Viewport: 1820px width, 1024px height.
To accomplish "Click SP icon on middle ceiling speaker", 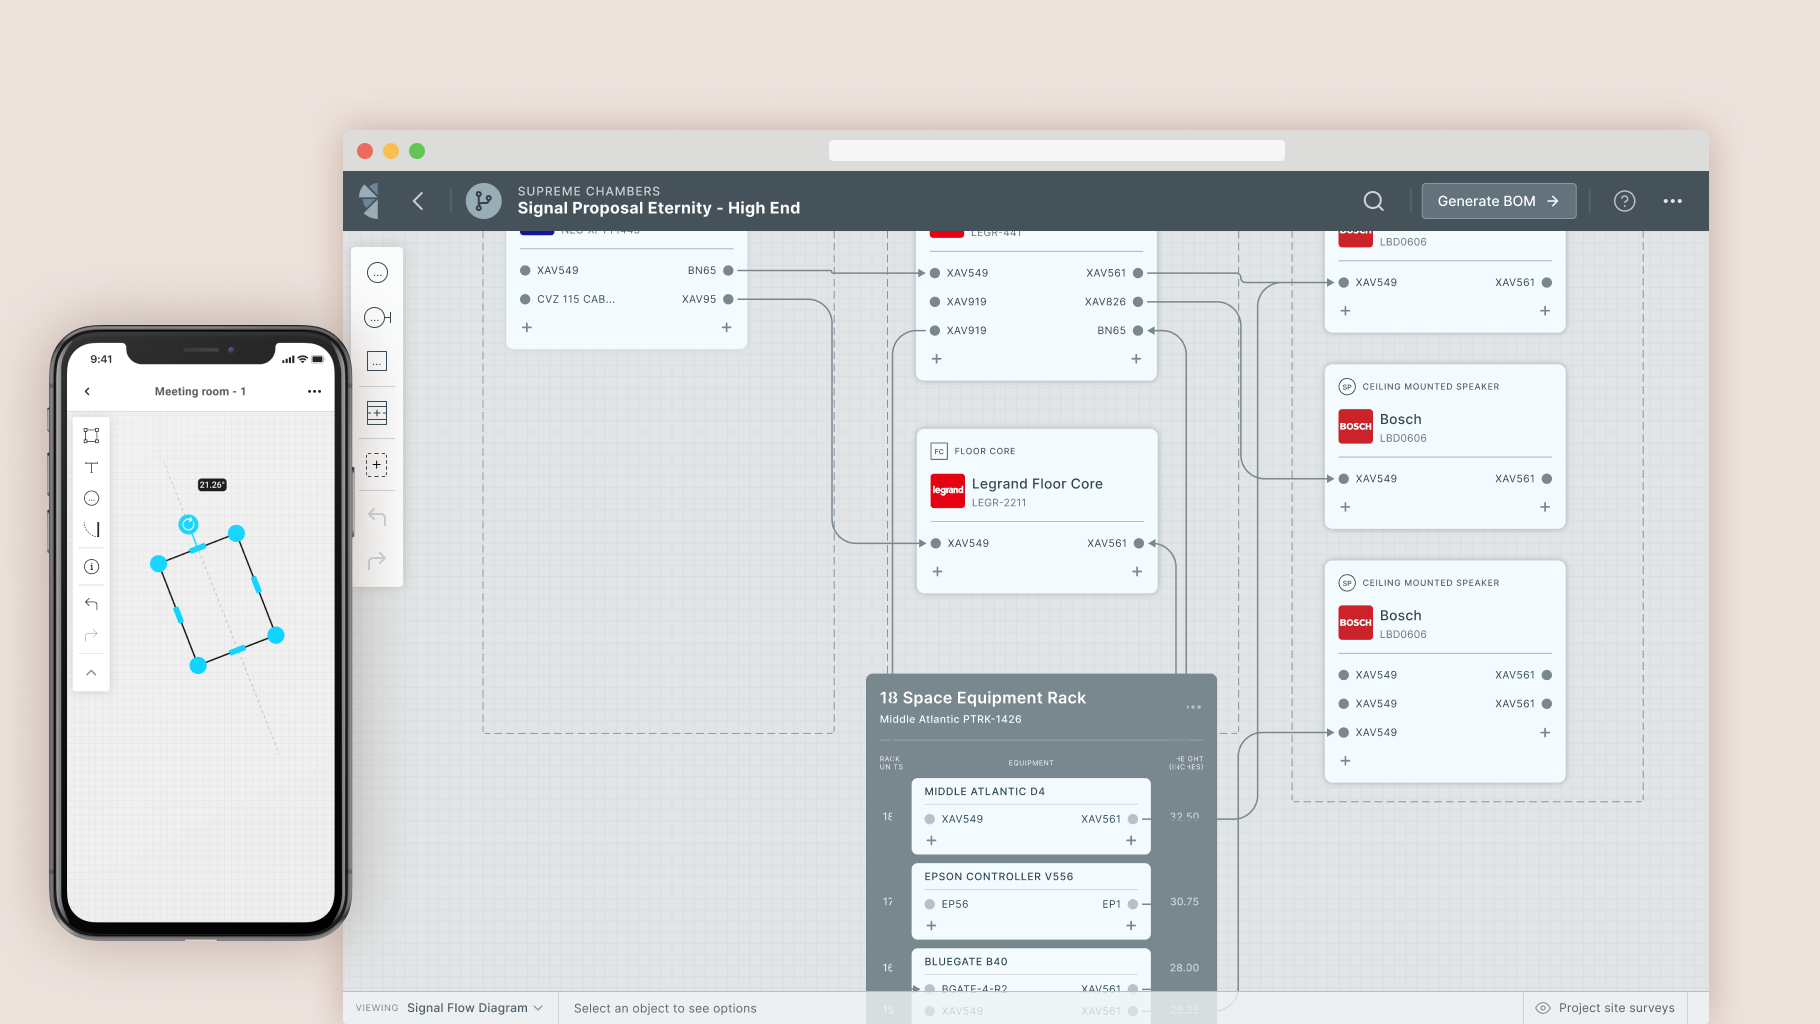I will tap(1347, 386).
